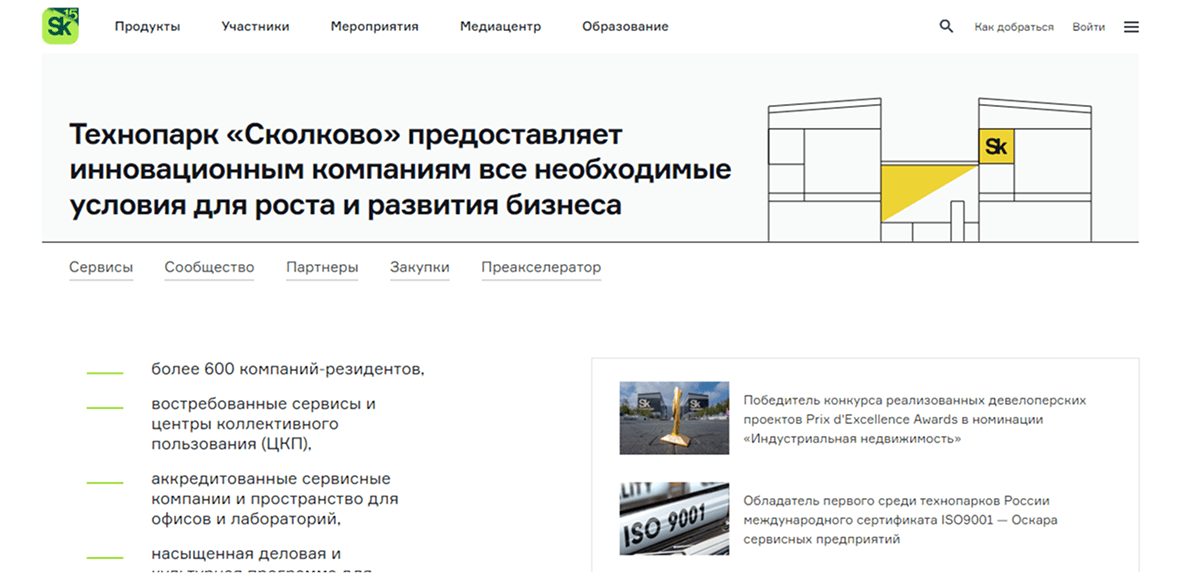Image resolution: width=1200 pixels, height=573 pixels.
Task: Open the search magnifier icon
Action: (946, 26)
